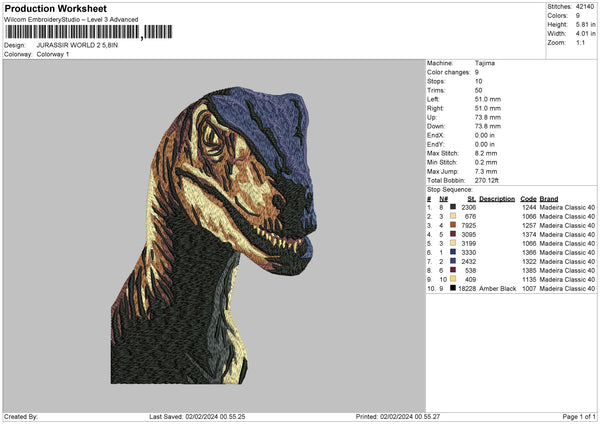Click the stitch count '3330'
The width and height of the screenshot is (600, 424).
[468, 253]
